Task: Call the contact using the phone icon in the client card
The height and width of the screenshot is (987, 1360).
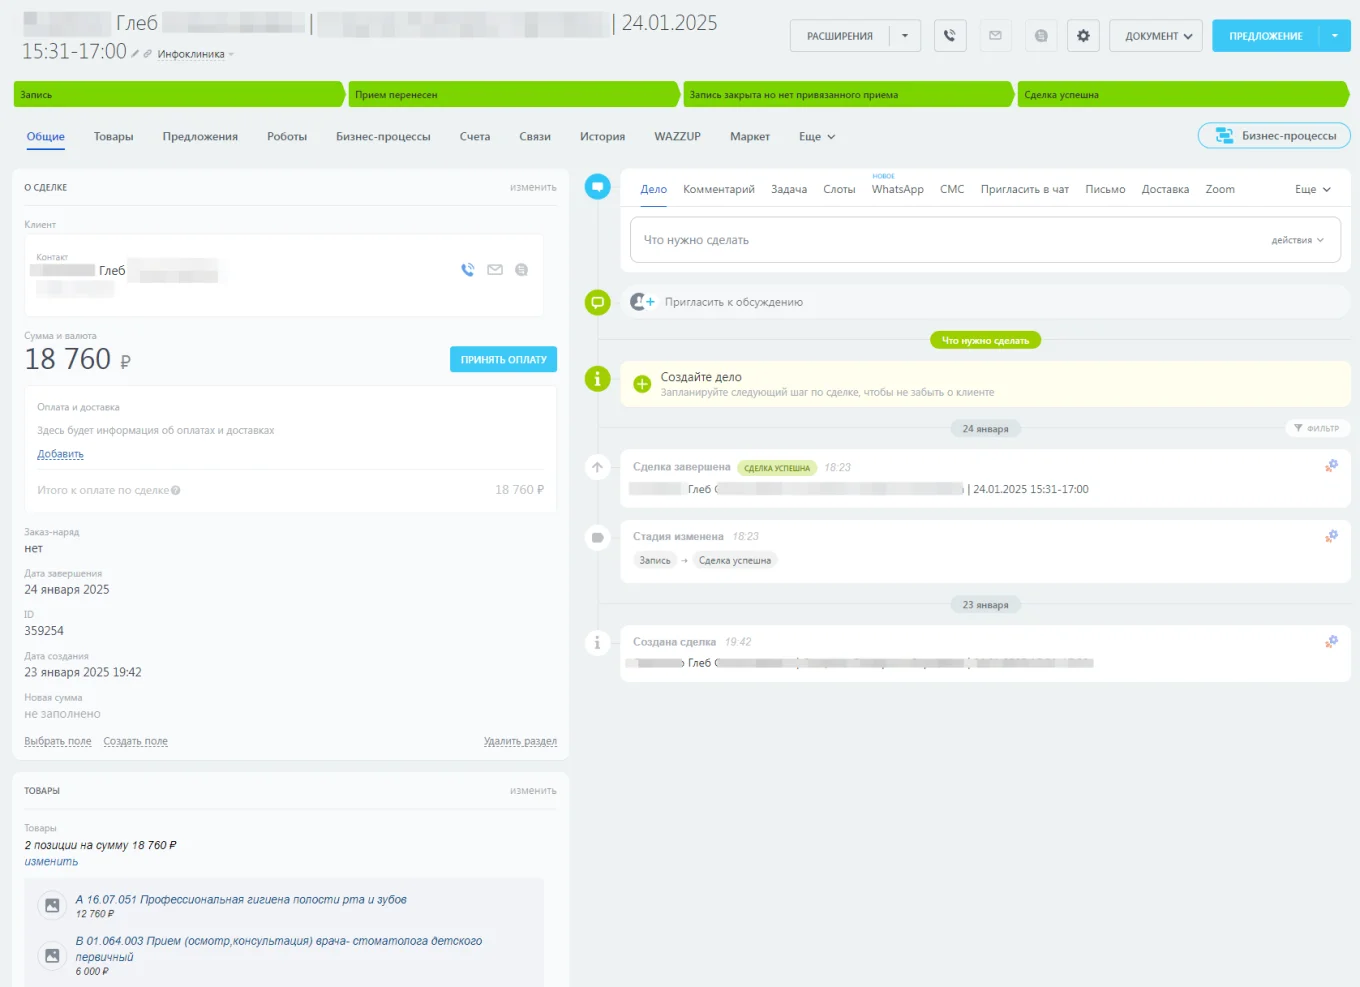Action: tap(467, 270)
